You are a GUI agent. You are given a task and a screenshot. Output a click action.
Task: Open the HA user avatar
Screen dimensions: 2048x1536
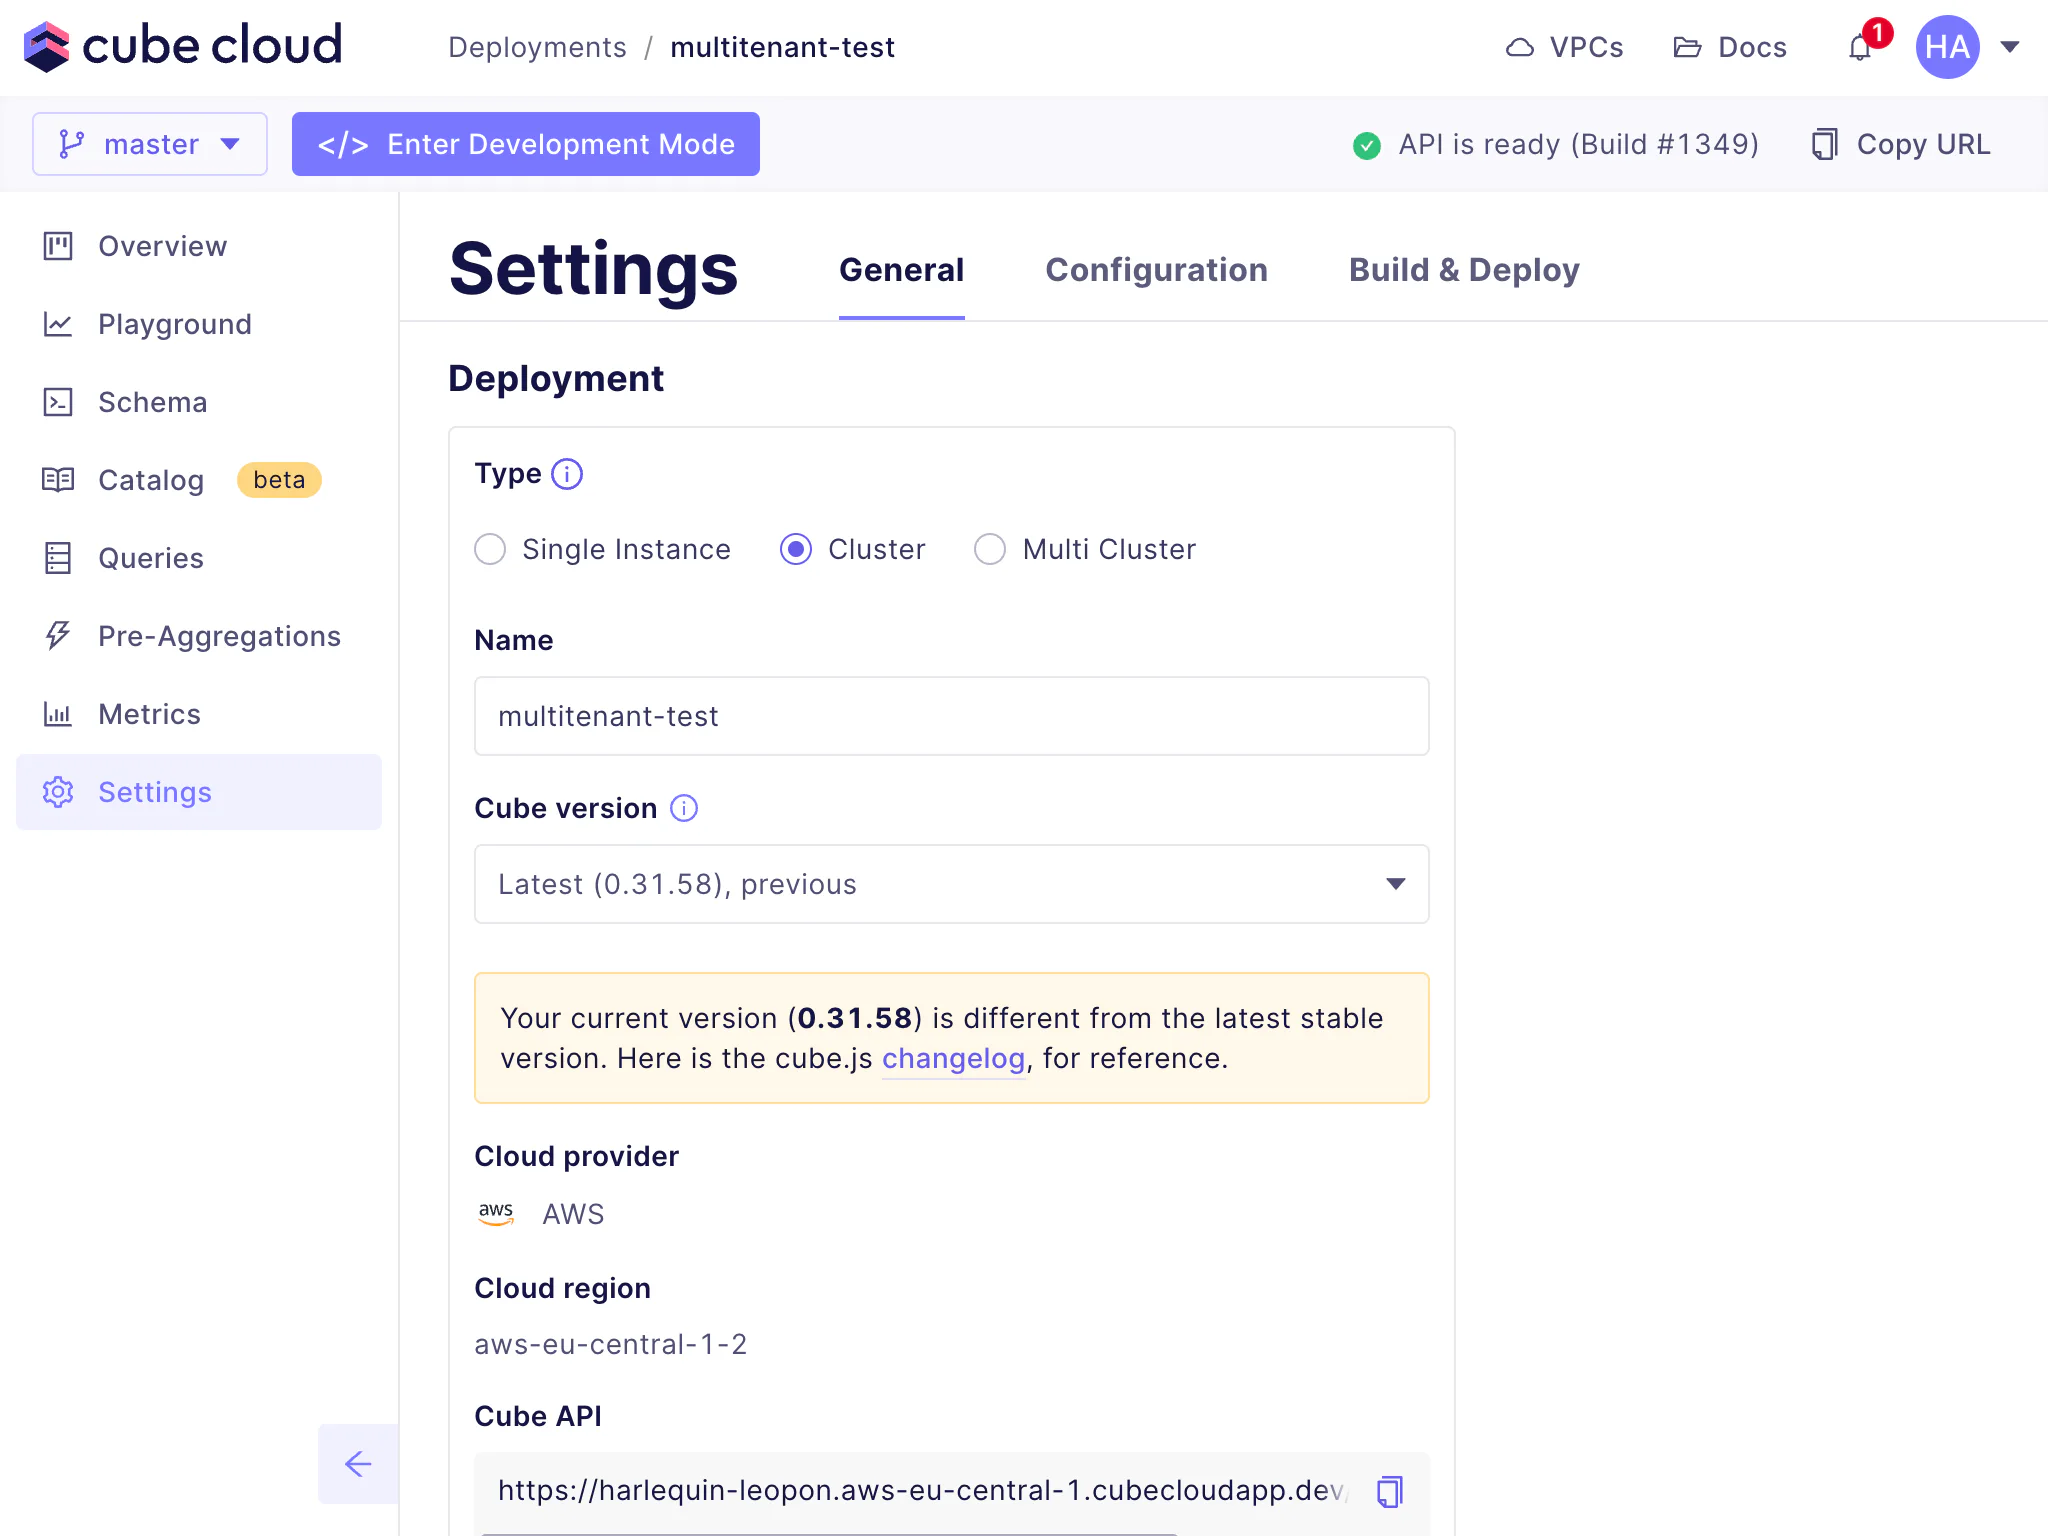coord(1946,47)
